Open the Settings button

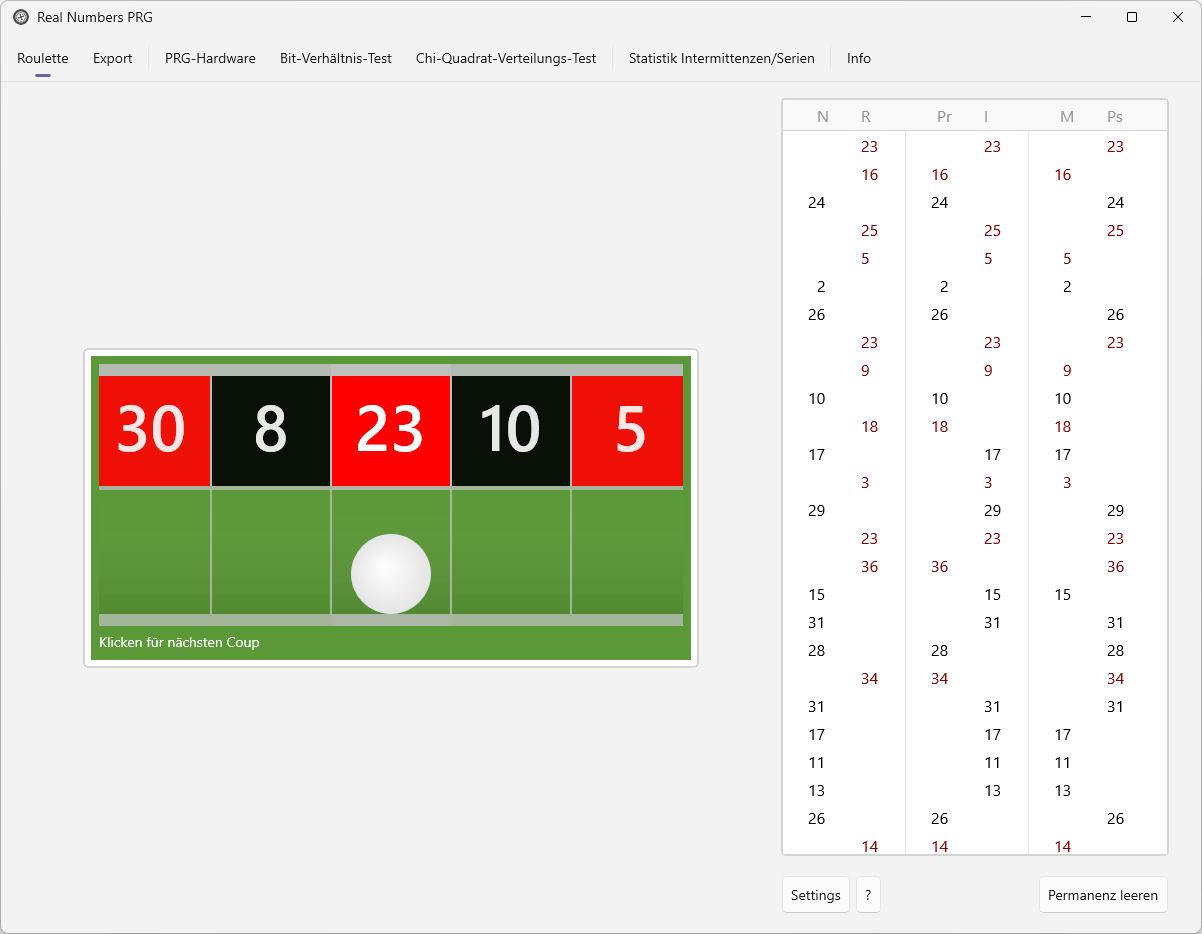coord(816,895)
